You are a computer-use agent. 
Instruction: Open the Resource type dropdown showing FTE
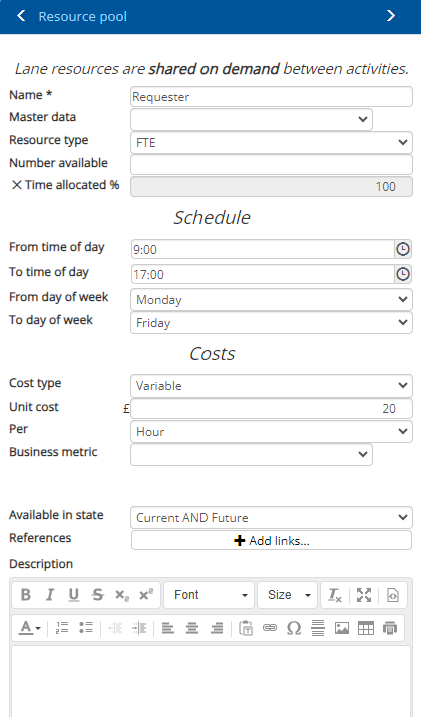click(x=271, y=142)
